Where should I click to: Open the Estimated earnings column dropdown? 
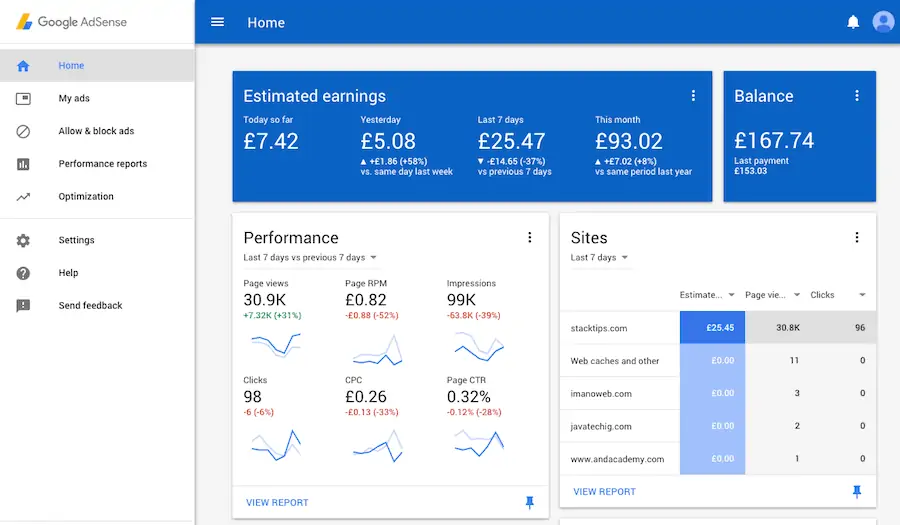click(731, 295)
